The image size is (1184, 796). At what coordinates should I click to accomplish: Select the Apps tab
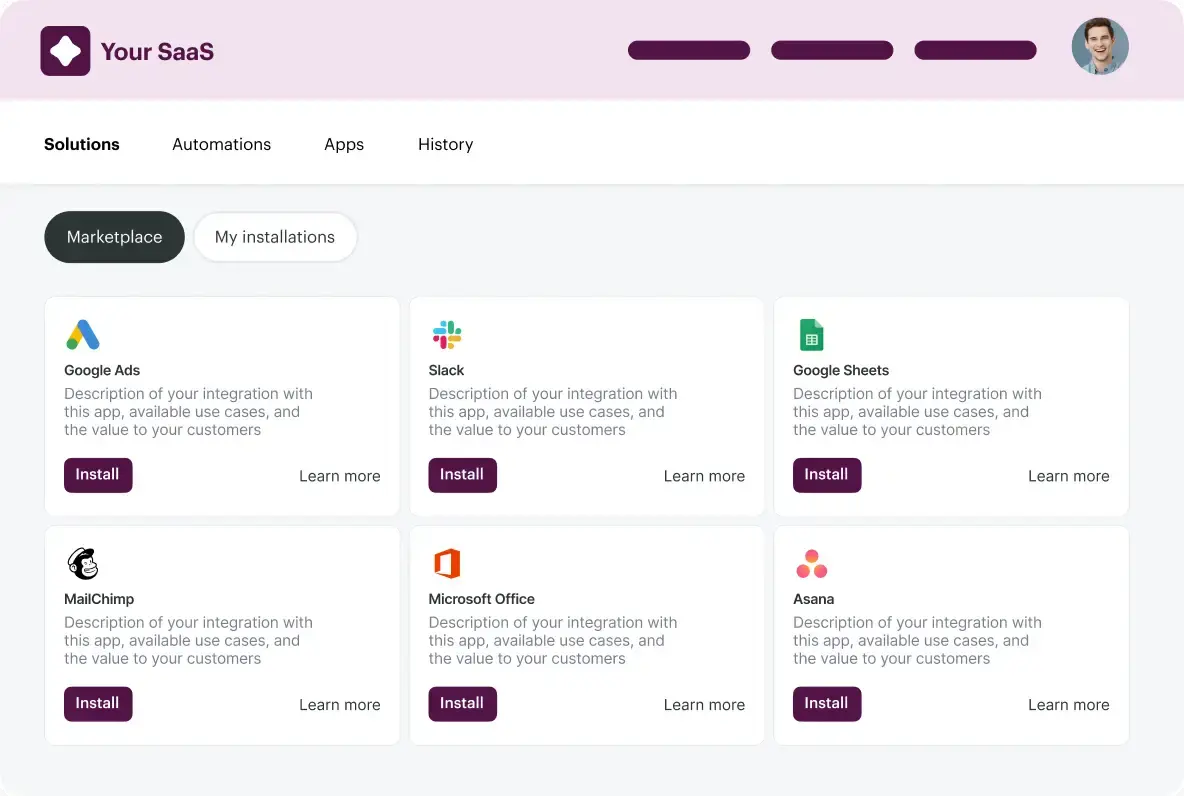pyautogui.click(x=344, y=144)
